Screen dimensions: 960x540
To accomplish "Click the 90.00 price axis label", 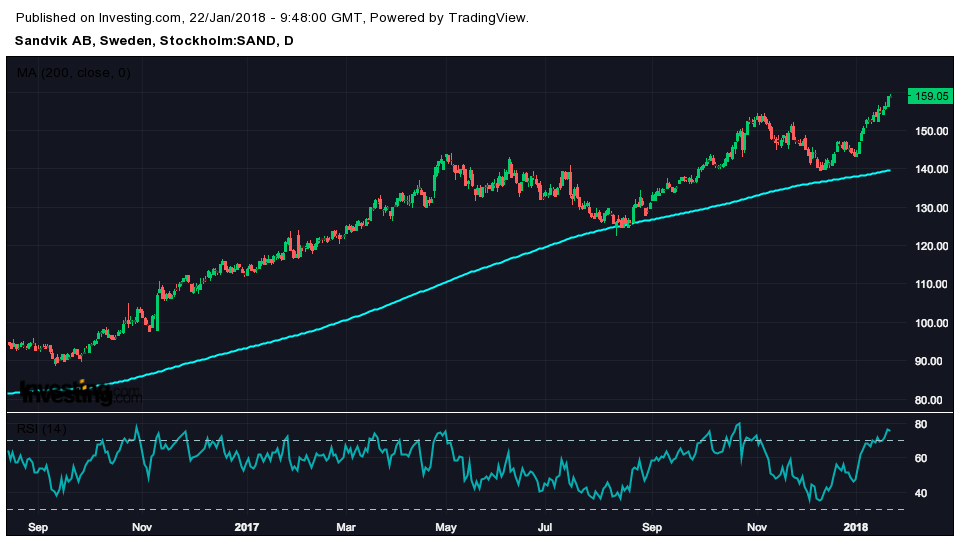I will (x=931, y=361).
